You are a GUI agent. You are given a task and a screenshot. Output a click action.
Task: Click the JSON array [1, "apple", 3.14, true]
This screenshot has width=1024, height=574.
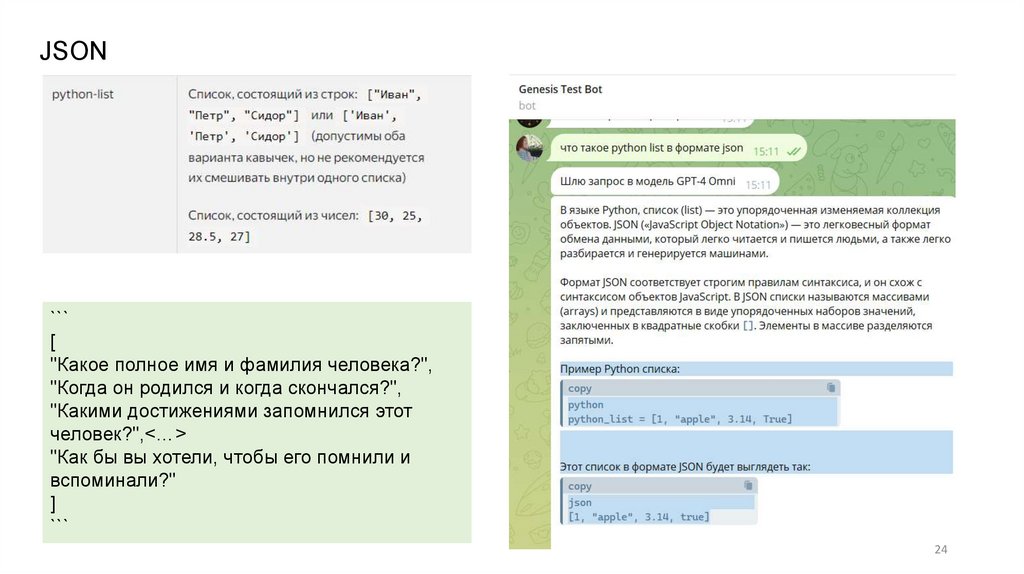coord(638,517)
